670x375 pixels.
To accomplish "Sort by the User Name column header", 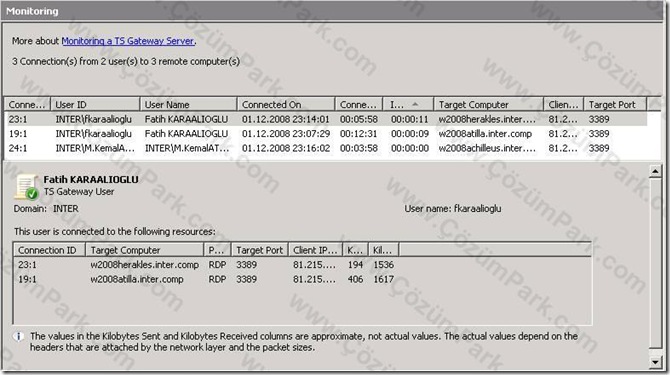I will pos(188,105).
